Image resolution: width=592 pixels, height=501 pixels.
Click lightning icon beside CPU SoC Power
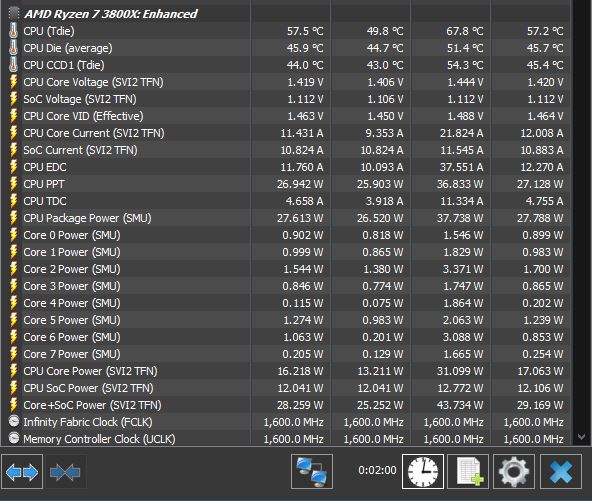(13, 388)
